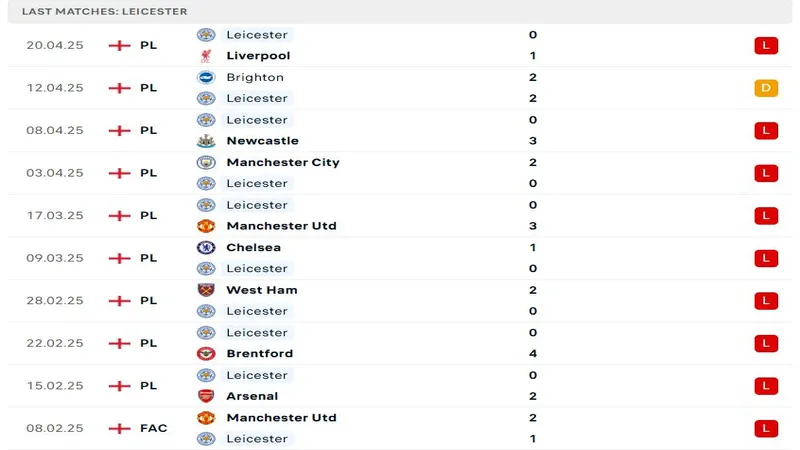
Task: Click the Chelsea club crest icon
Action: point(206,247)
